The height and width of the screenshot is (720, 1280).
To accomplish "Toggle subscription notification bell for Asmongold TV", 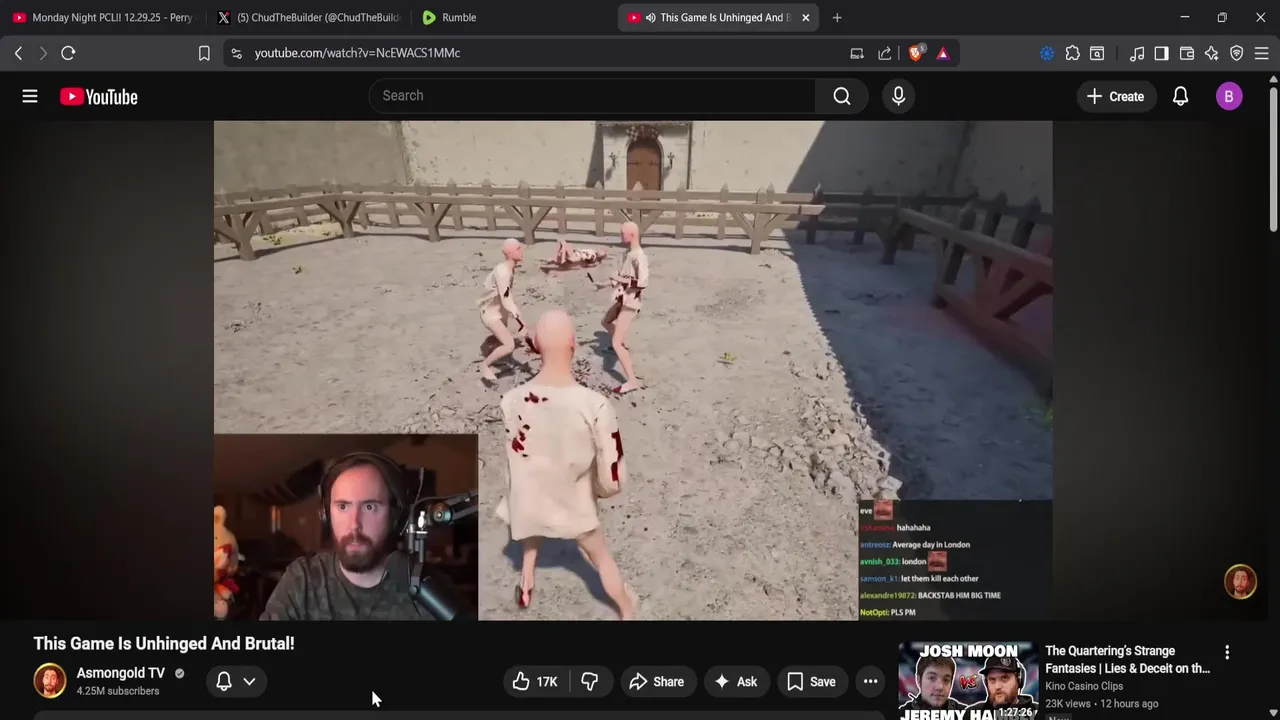I will click(x=224, y=681).
